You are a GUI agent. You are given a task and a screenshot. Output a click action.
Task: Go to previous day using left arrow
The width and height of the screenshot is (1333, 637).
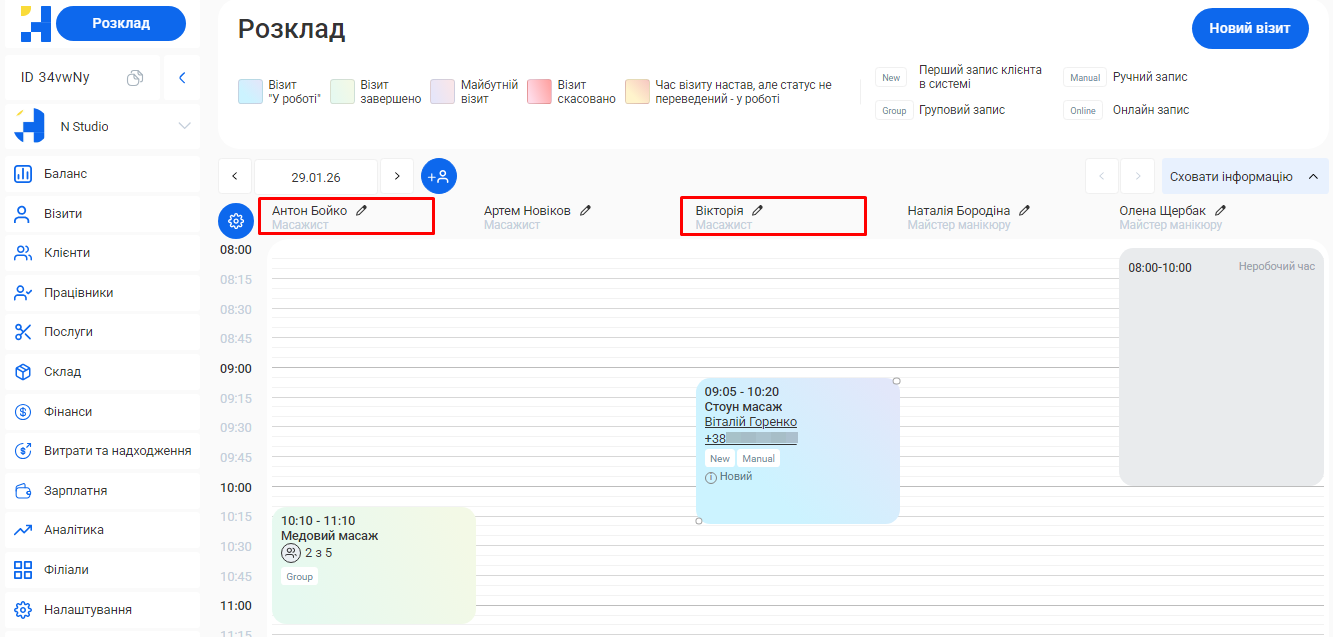(x=235, y=177)
